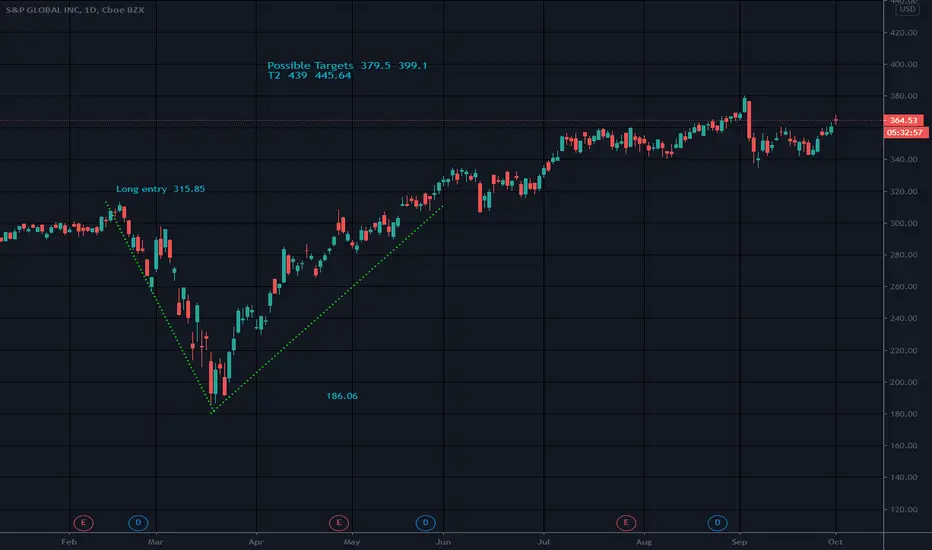Open the USD currency selector

pos(907,10)
